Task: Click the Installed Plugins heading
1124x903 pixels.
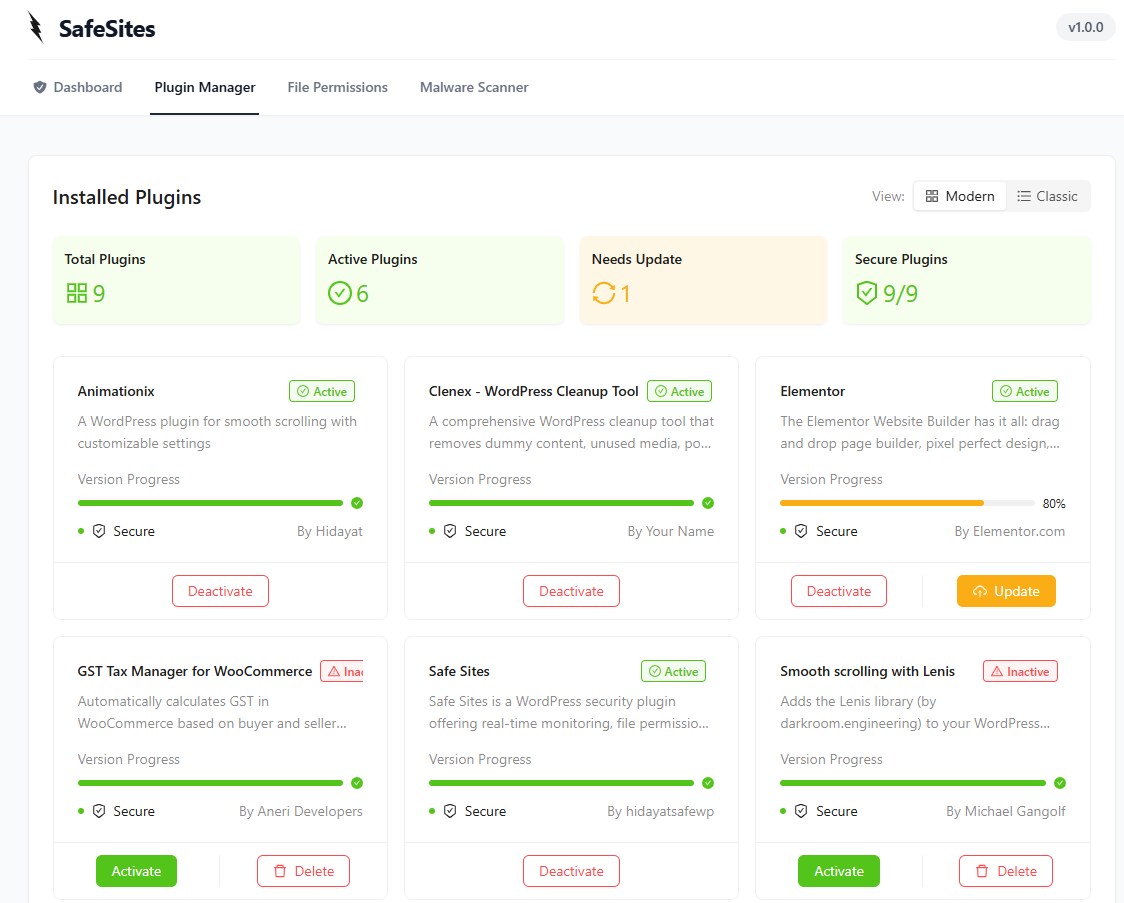Action: point(127,197)
